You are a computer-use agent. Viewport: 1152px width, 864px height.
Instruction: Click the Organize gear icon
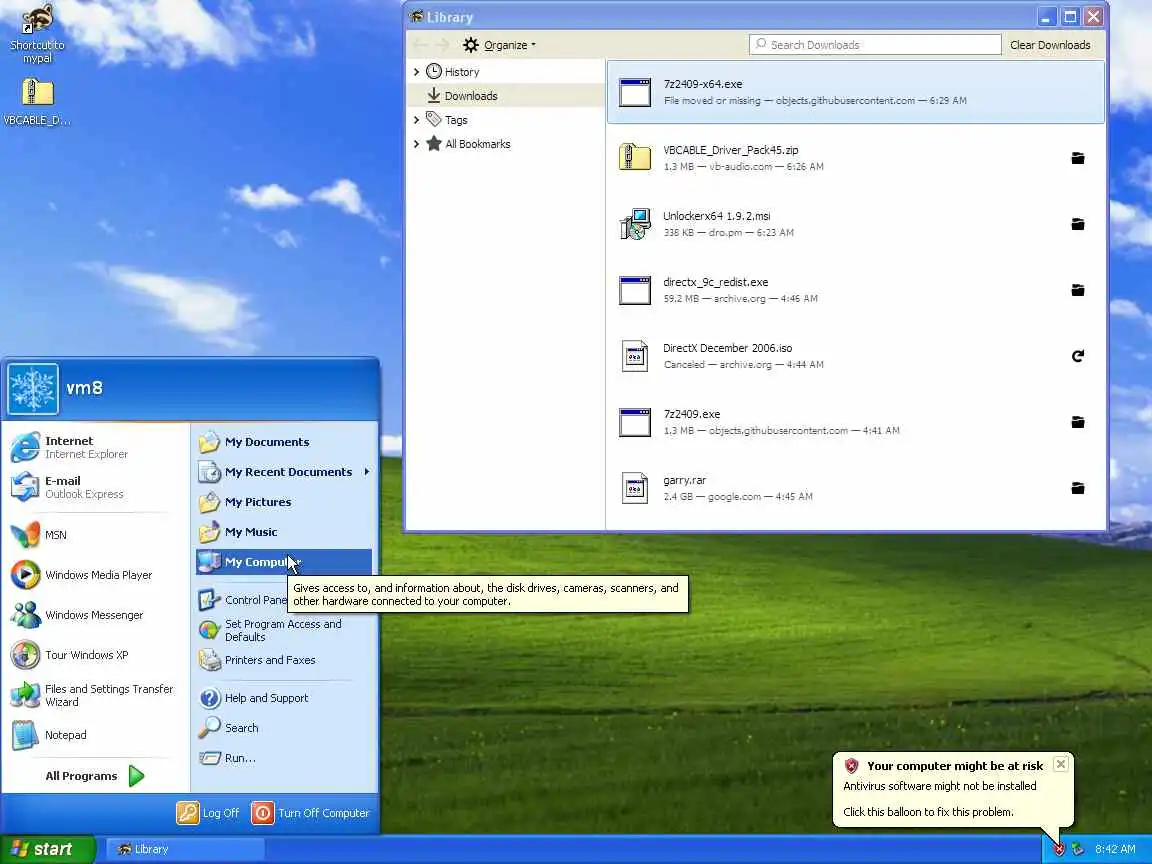click(x=471, y=45)
